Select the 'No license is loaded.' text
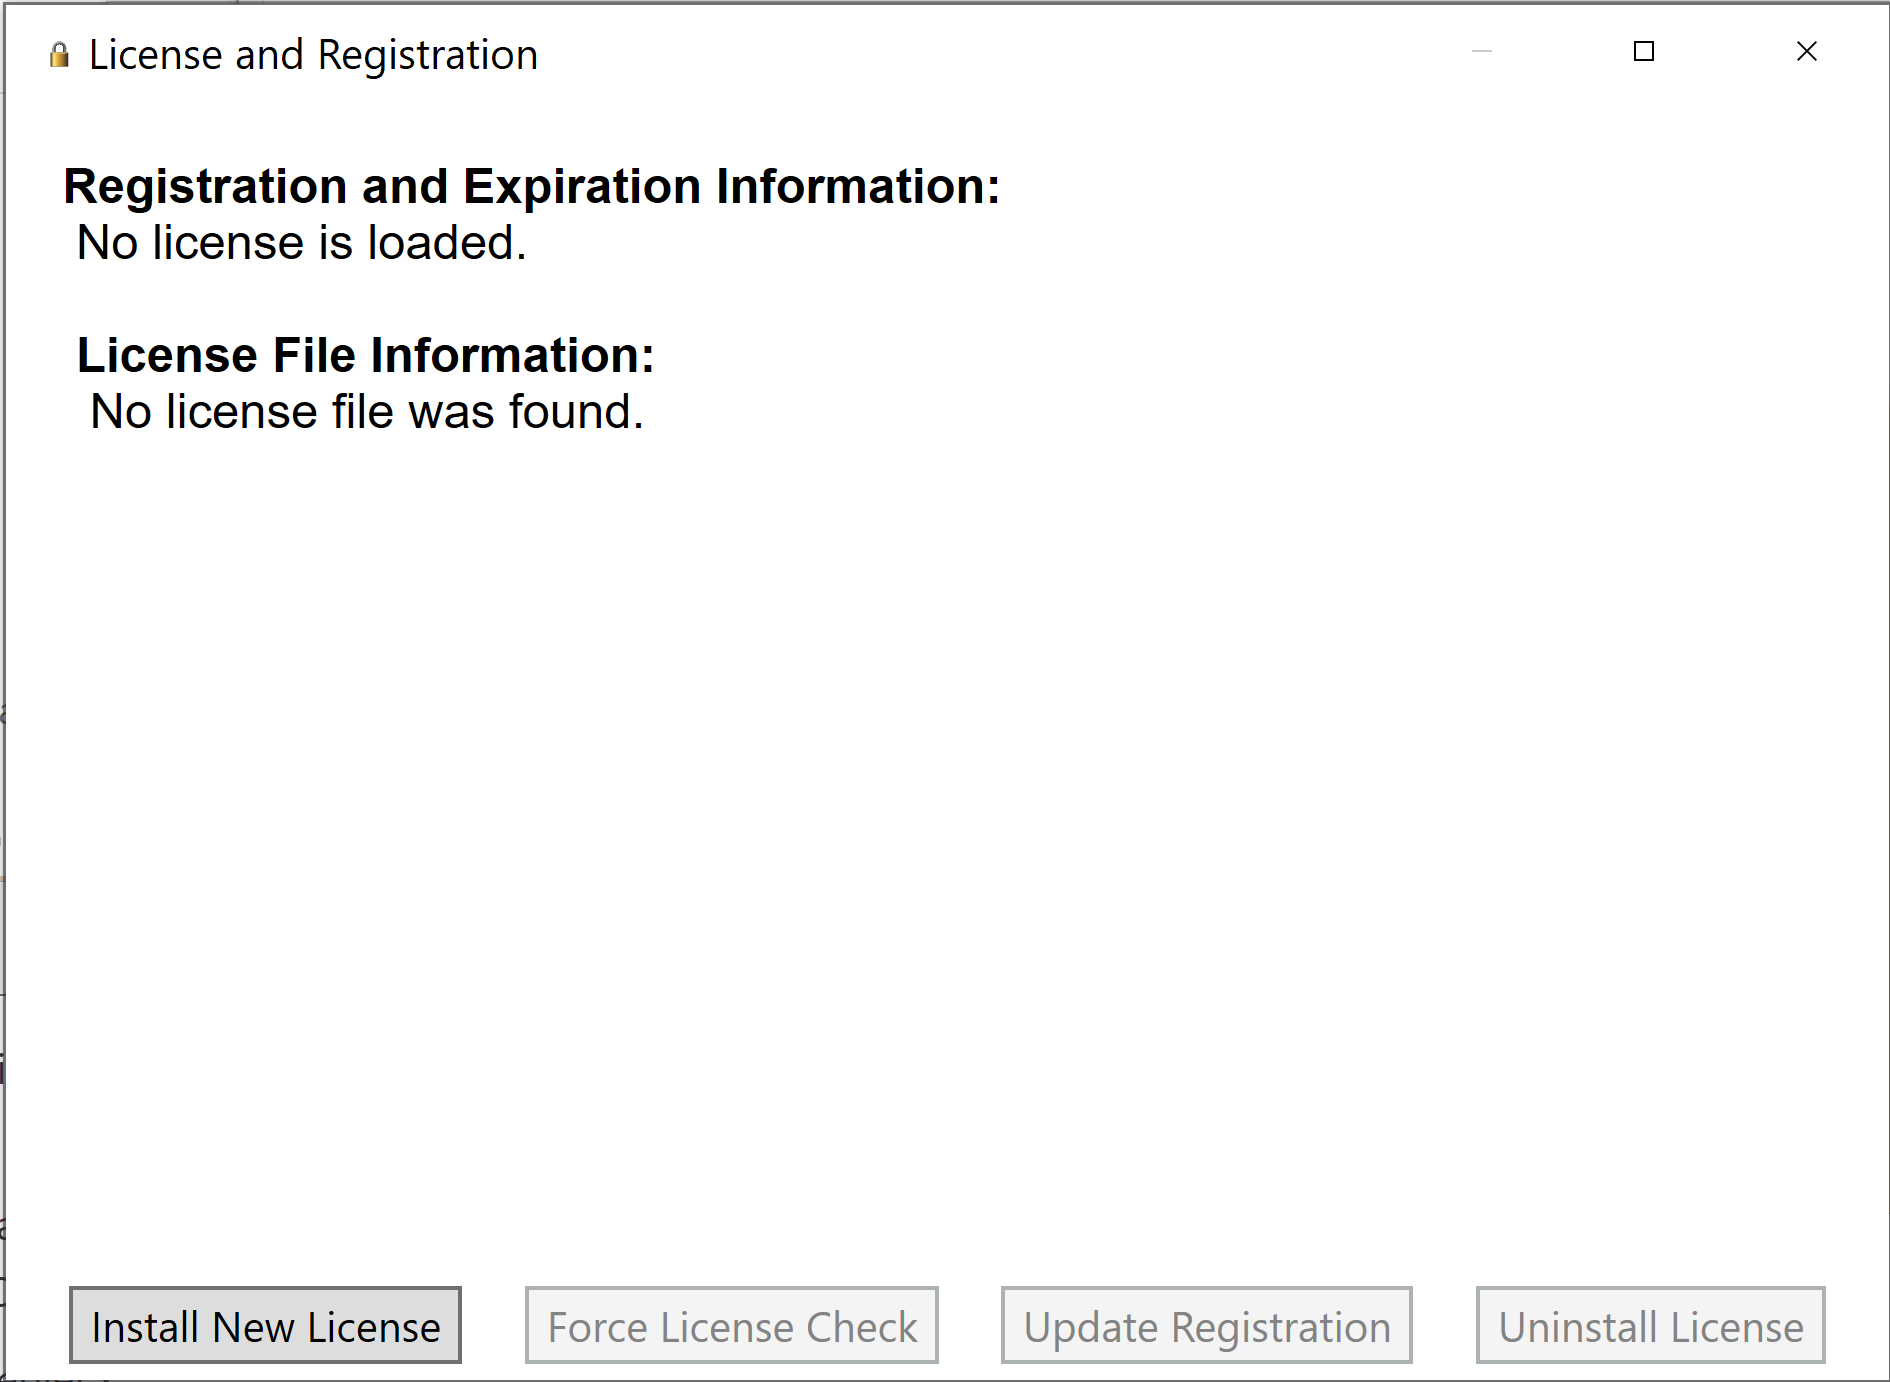1890x1382 pixels. pos(302,243)
